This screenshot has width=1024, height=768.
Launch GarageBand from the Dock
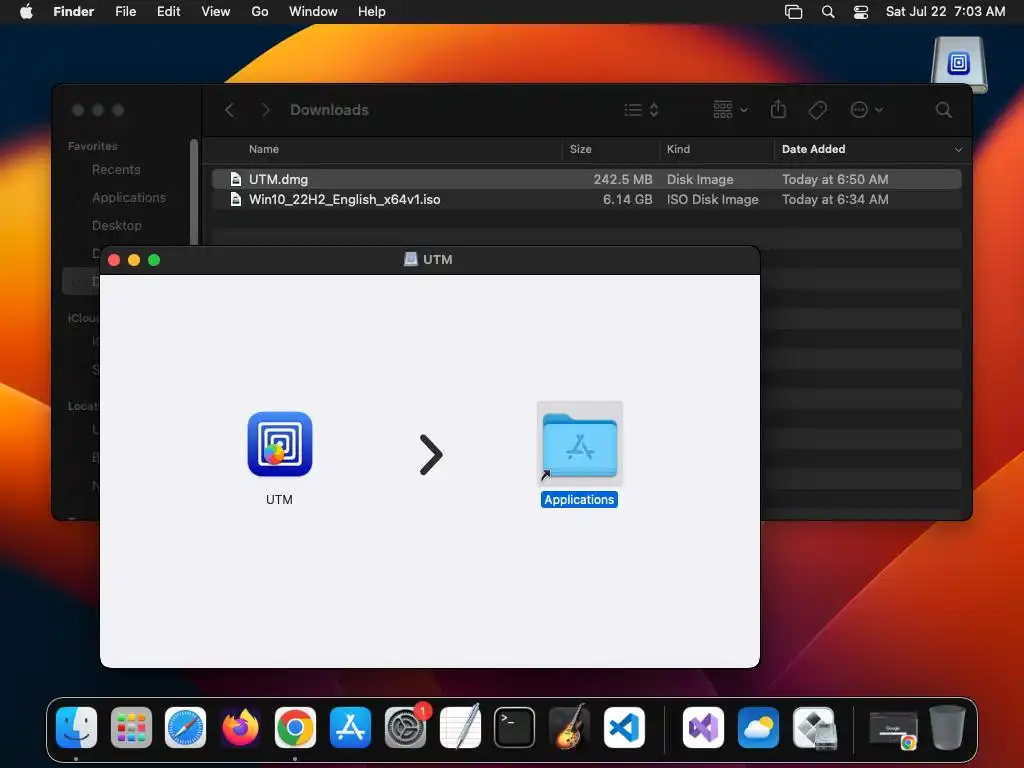[x=569, y=728]
